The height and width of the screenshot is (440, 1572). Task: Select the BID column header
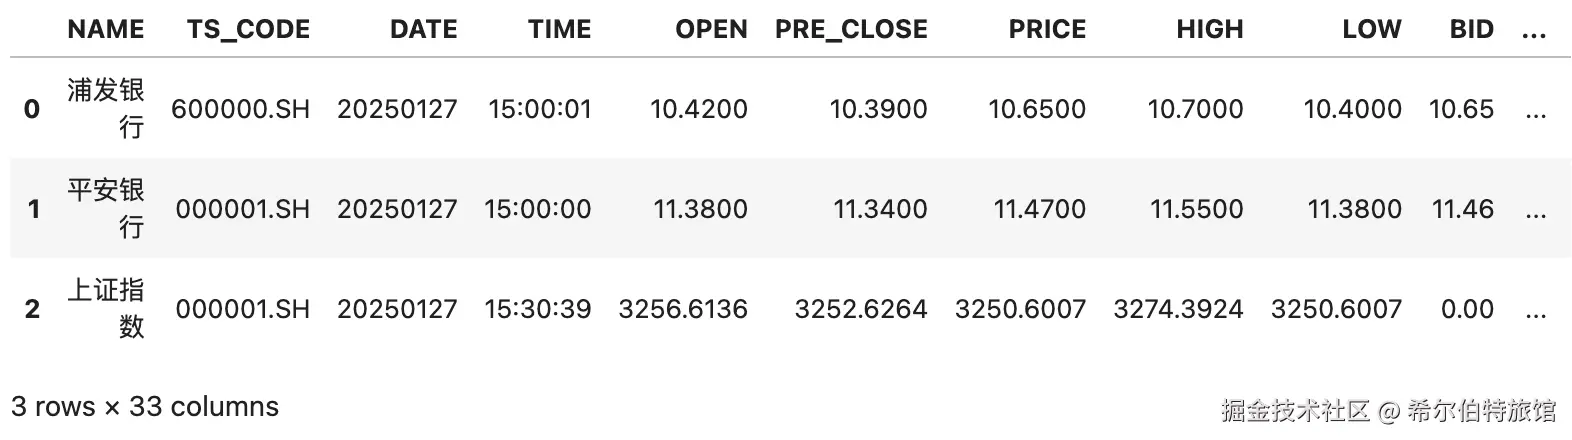point(1471,30)
